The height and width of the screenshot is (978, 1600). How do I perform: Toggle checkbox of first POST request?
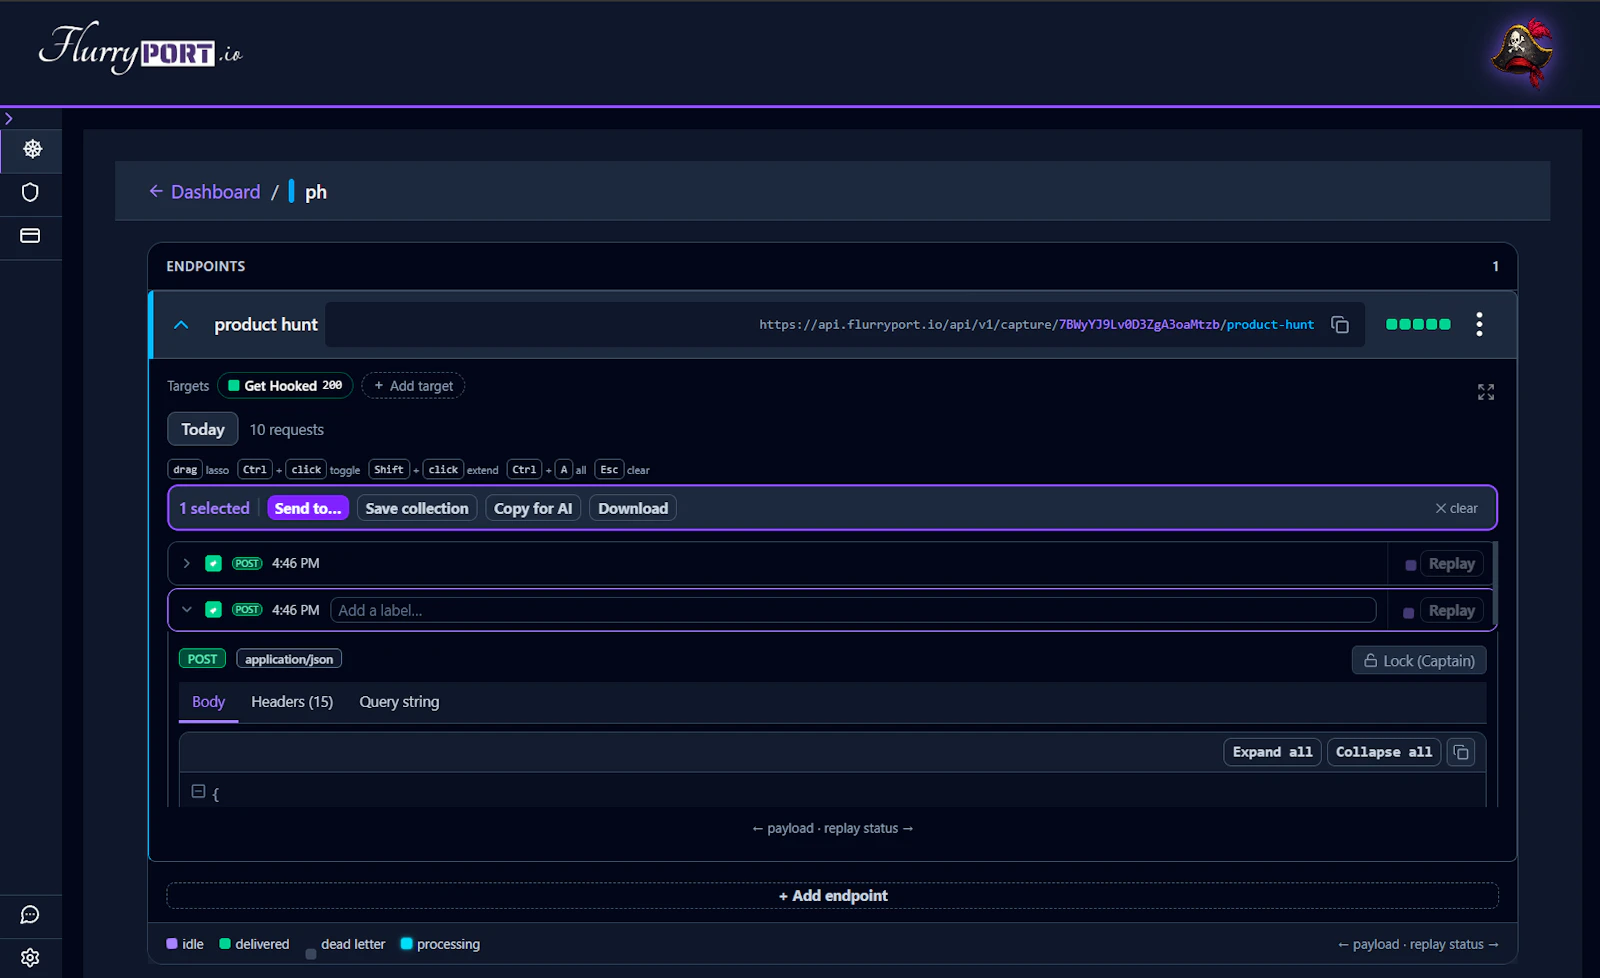[213, 563]
